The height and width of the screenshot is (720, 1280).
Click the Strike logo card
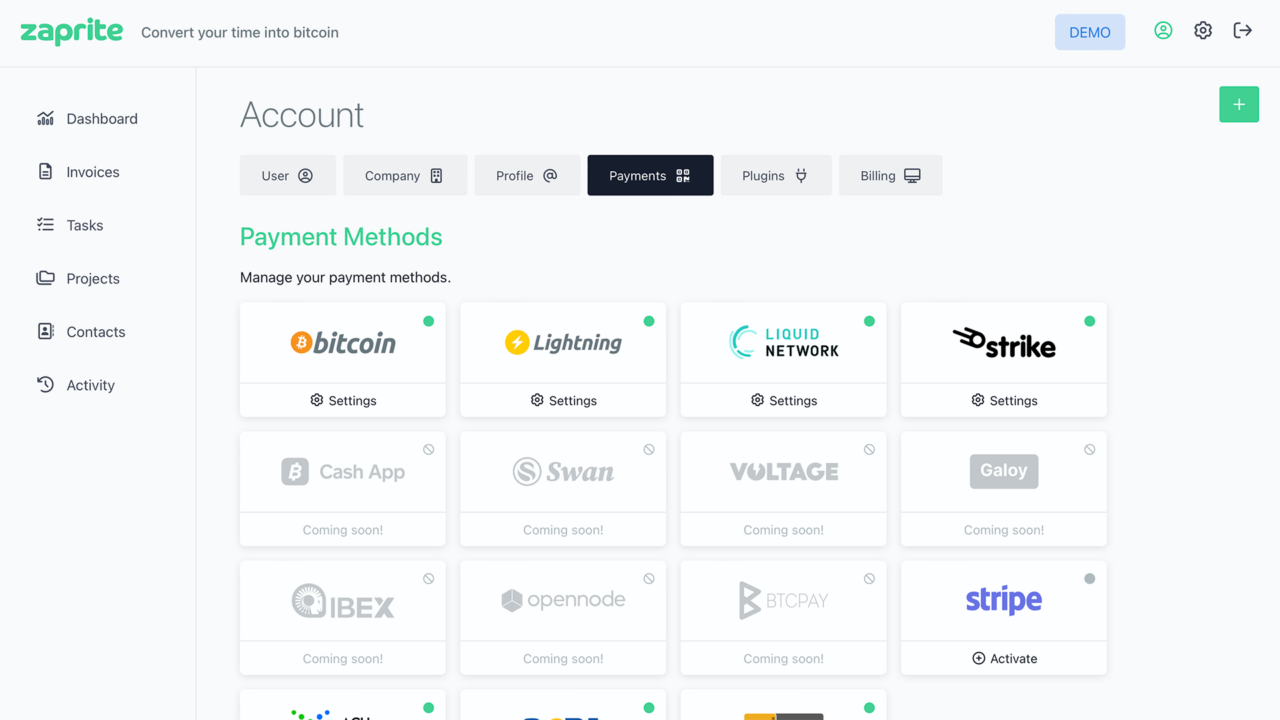tap(1004, 343)
